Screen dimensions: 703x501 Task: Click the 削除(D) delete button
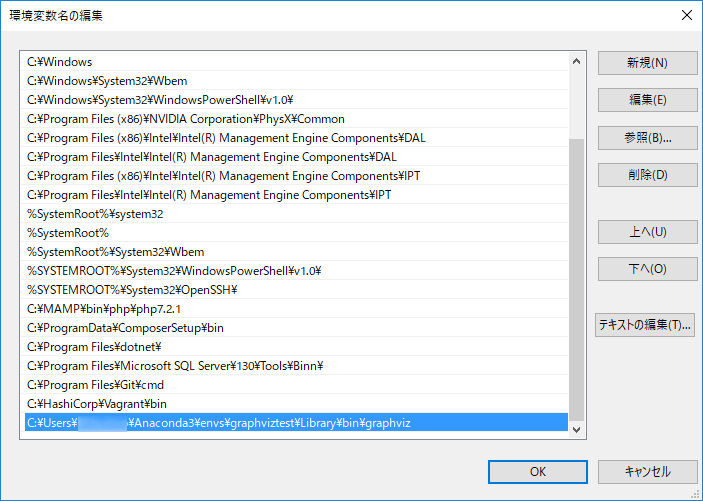tap(647, 175)
